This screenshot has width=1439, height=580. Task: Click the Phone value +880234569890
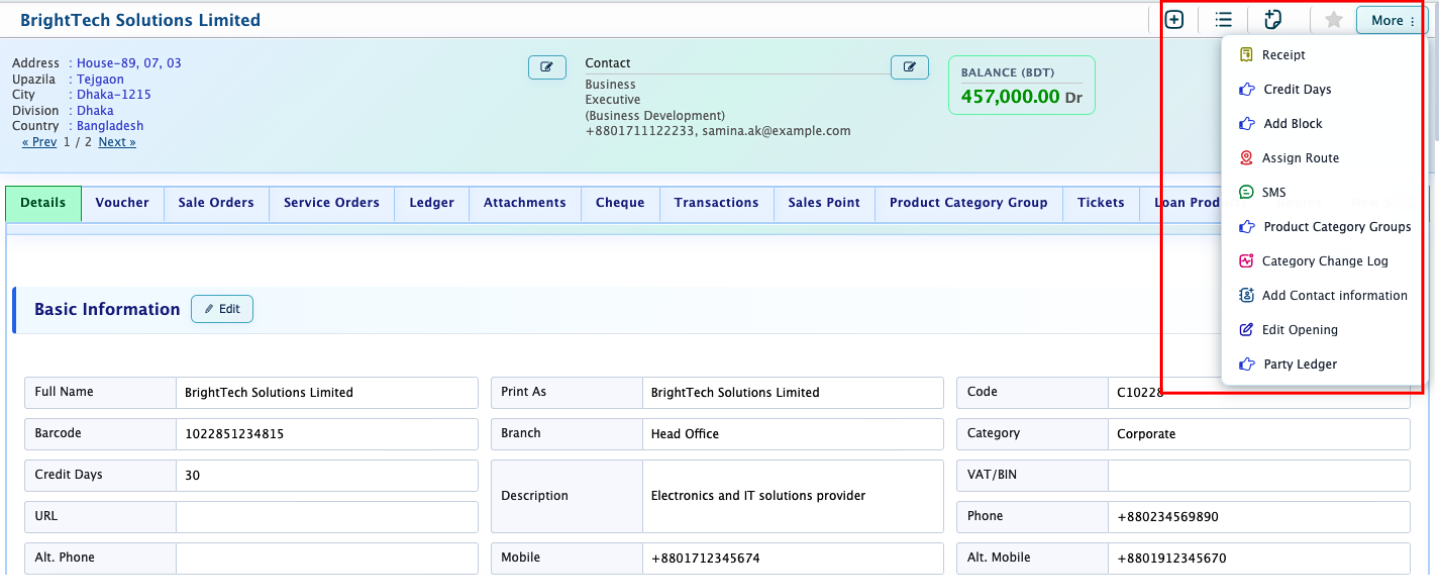(x=1259, y=516)
